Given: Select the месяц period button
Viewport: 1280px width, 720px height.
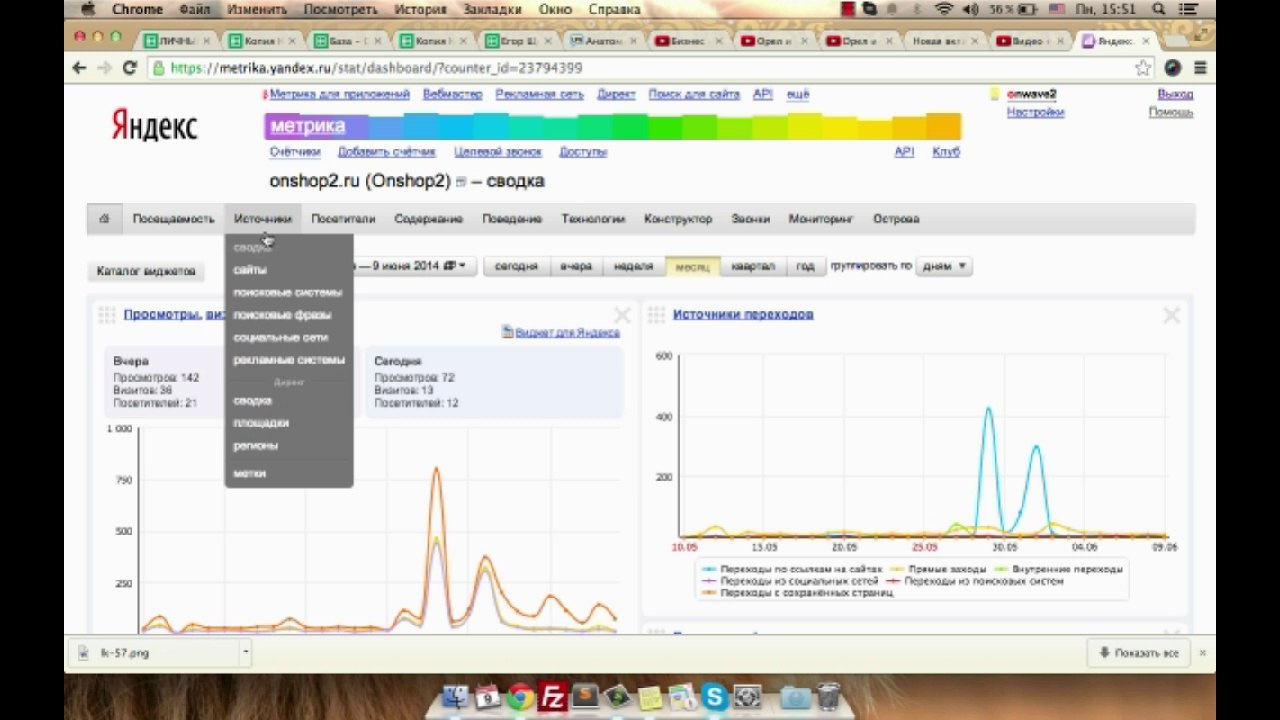Looking at the screenshot, I should (693, 267).
